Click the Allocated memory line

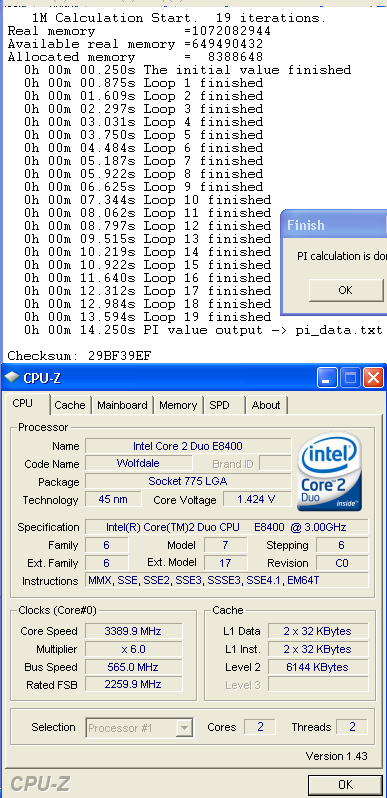[x=135, y=57]
